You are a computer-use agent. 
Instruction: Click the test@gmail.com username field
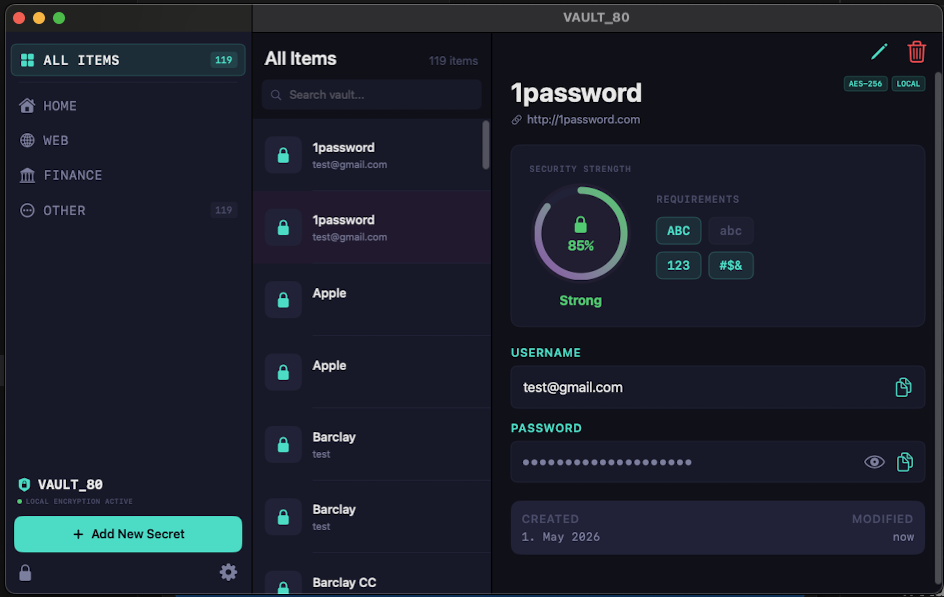(718, 388)
